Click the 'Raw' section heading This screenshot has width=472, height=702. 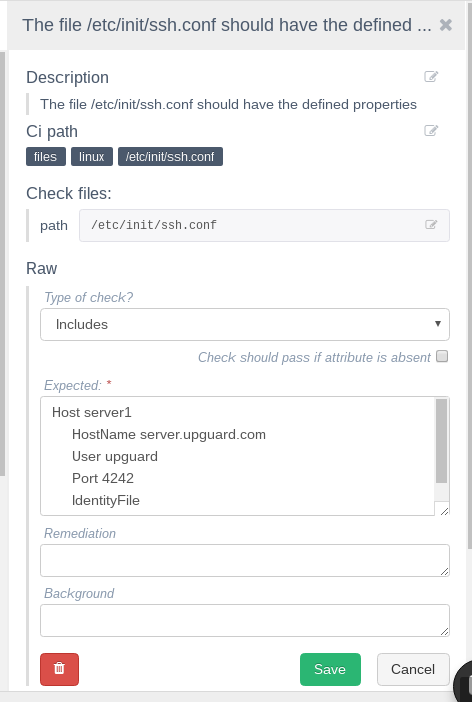click(42, 268)
